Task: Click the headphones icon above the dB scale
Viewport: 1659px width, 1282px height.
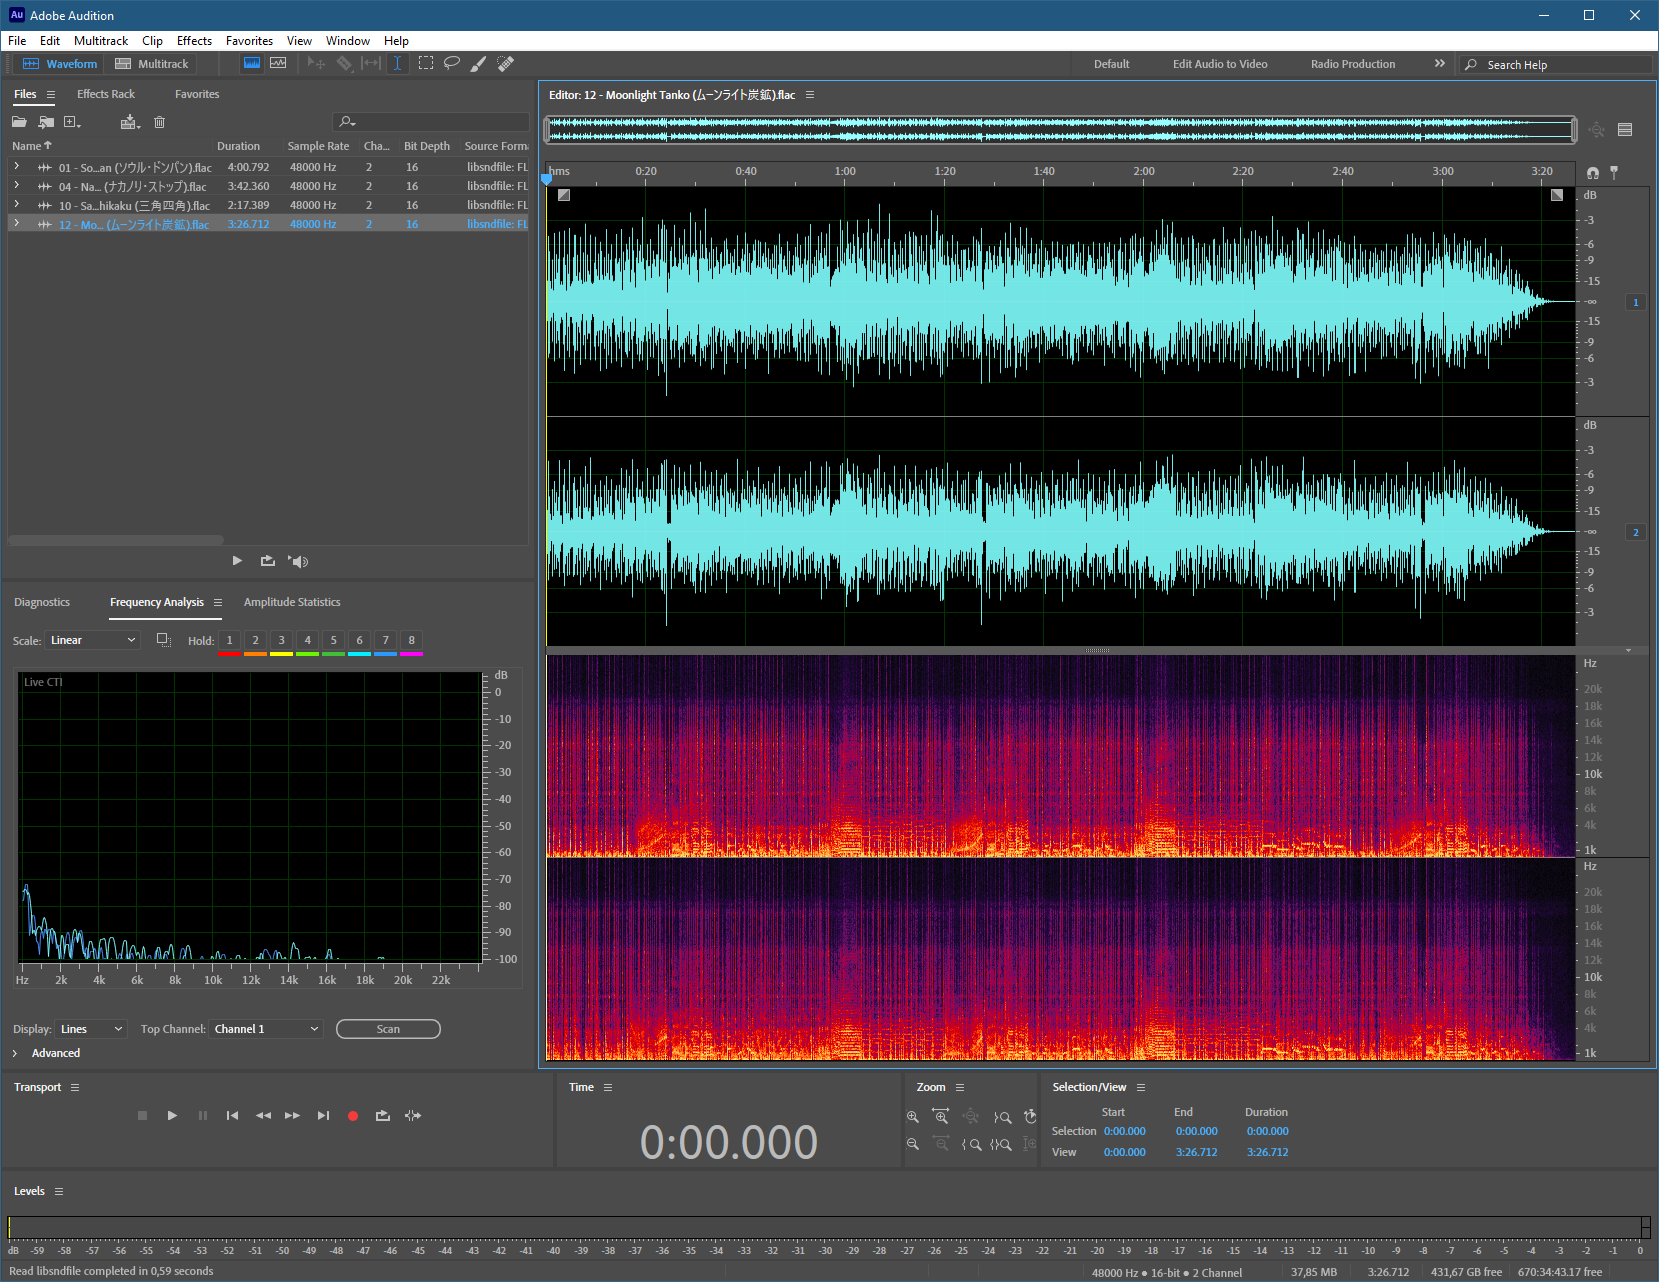Action: 1593,173
